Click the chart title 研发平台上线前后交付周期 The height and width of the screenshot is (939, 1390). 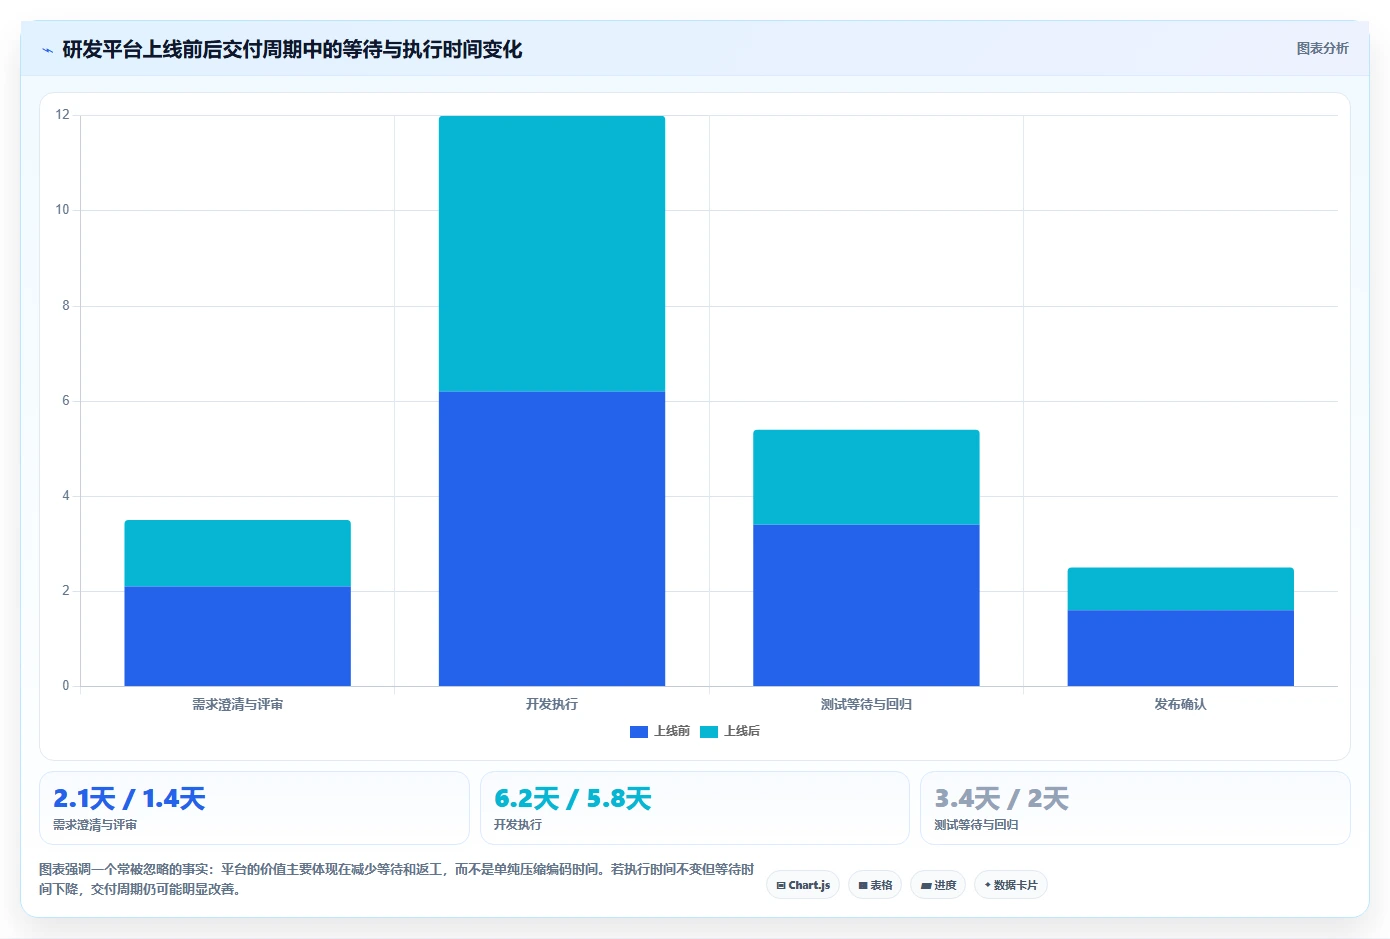tap(292, 49)
